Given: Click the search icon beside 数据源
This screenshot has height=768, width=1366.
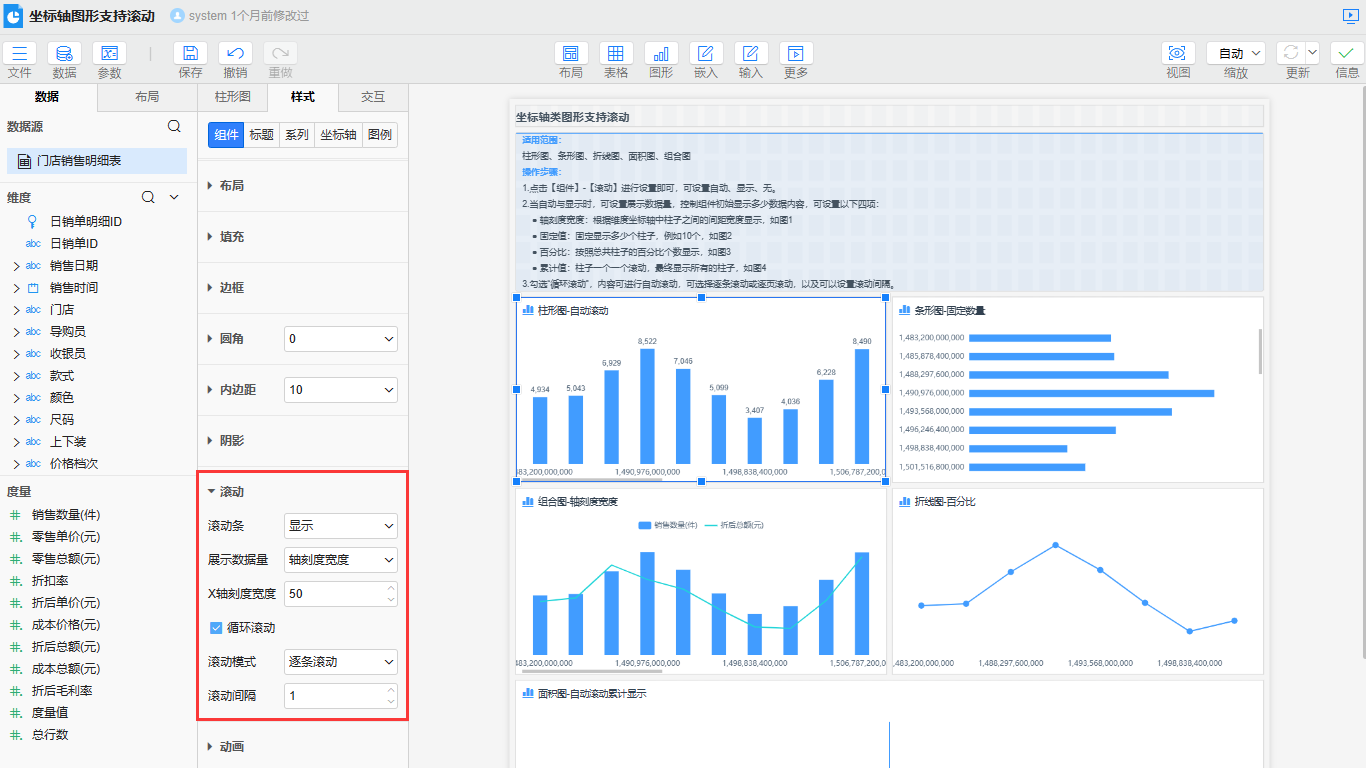Looking at the screenshot, I should [x=174, y=127].
